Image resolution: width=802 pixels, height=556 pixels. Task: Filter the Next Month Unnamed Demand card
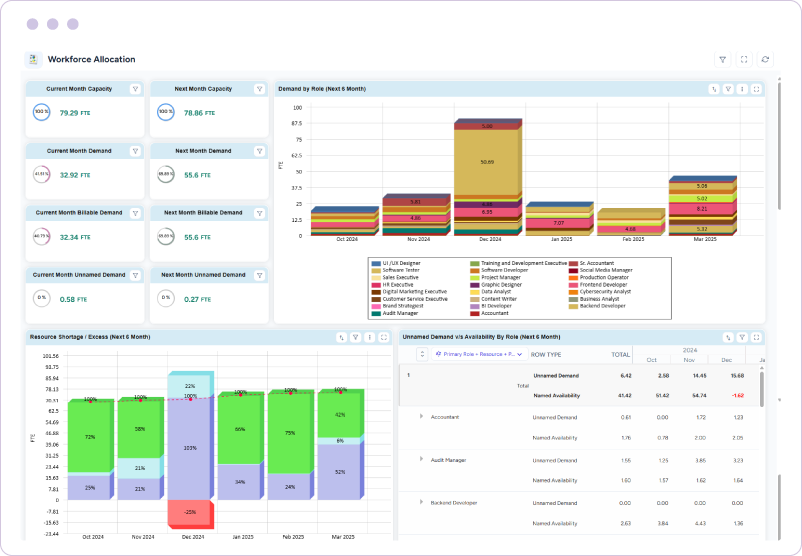click(x=259, y=275)
